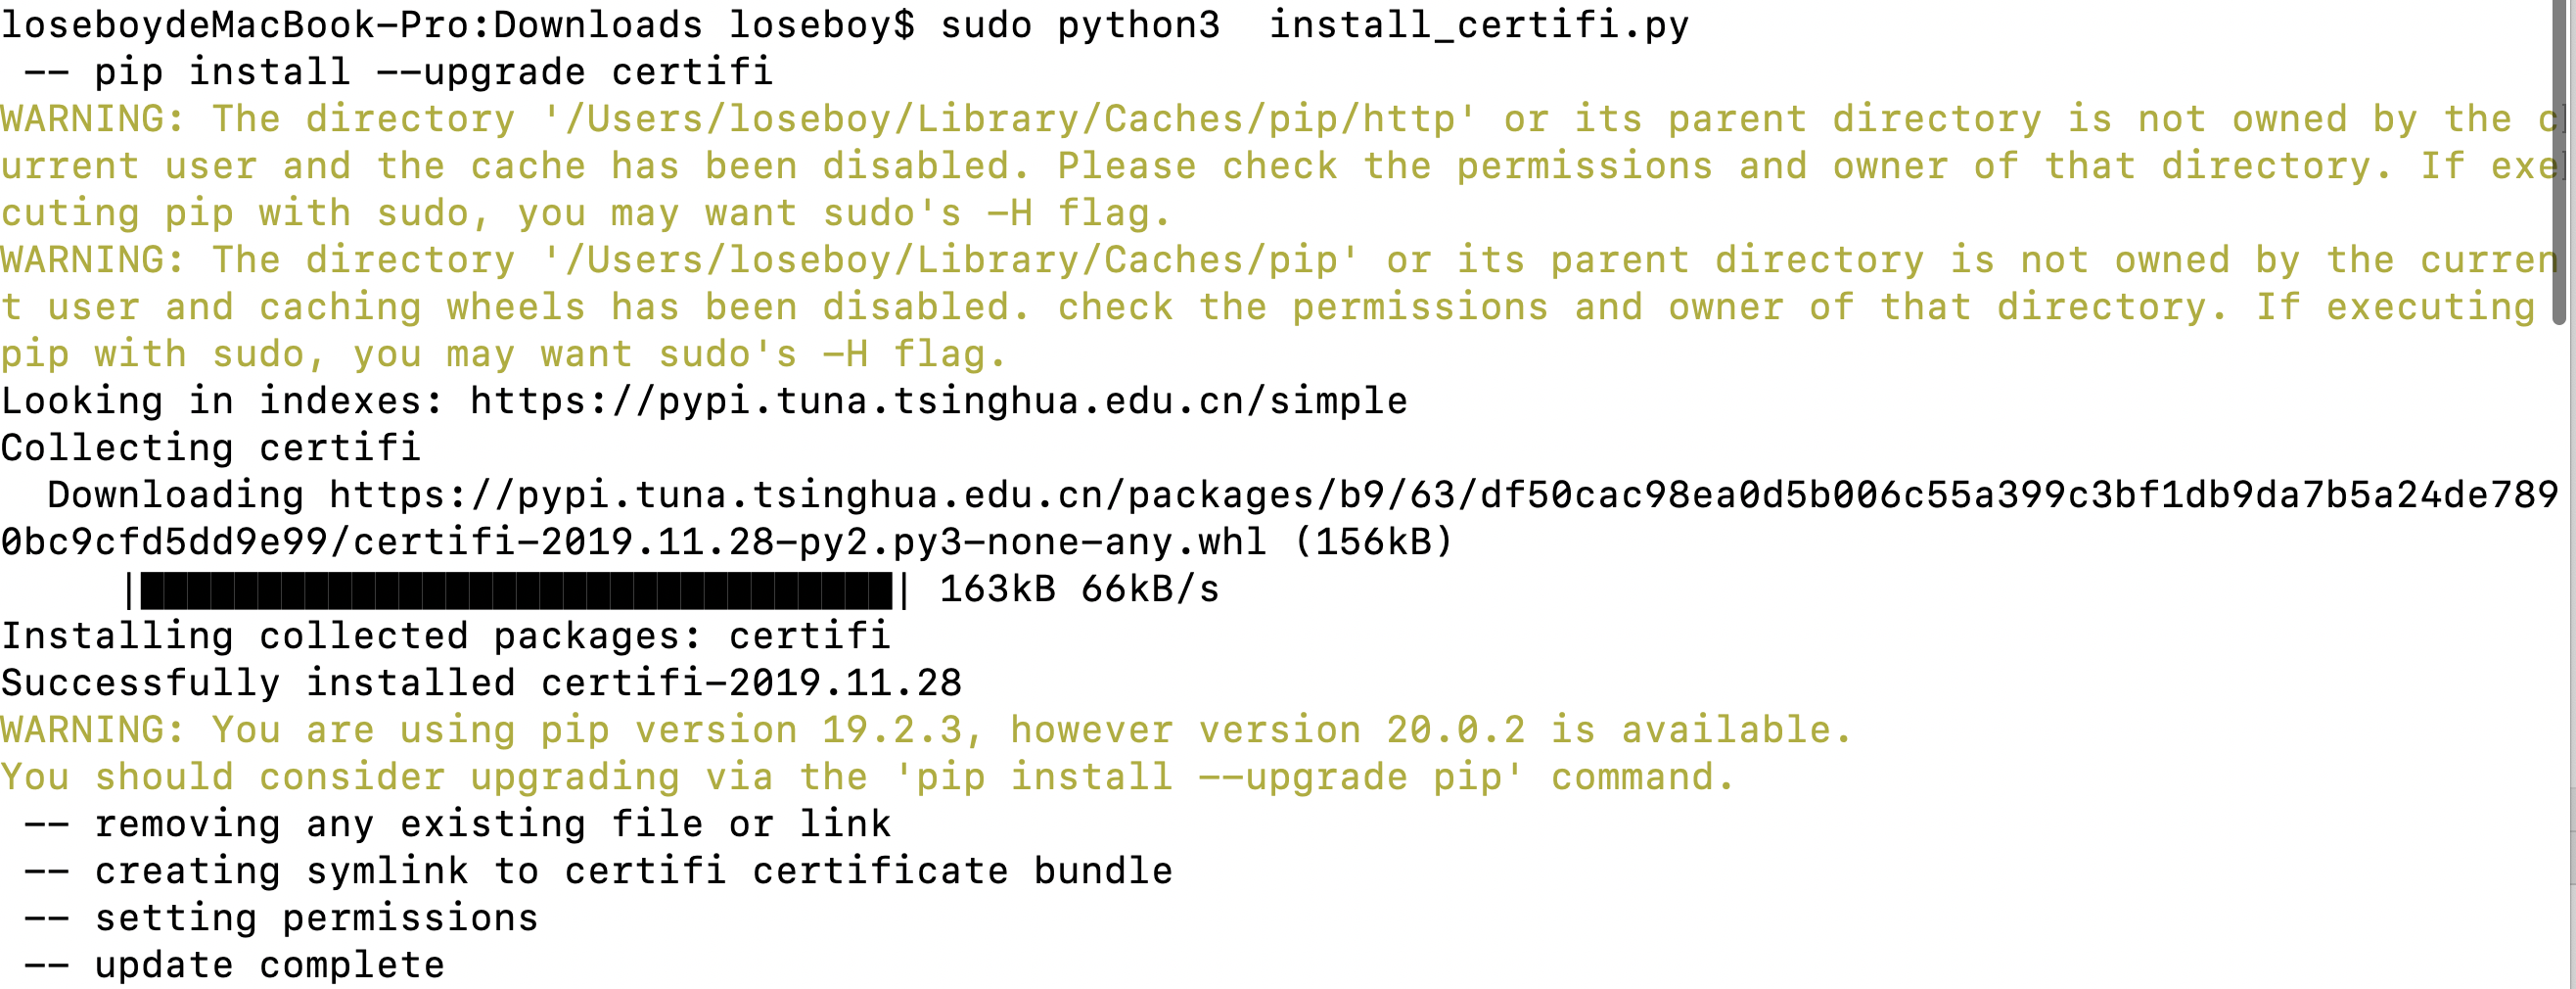Screen dimensions: 2576x989
Task: Click the pip version 19.2.3 warning line
Action: [x=927, y=730]
